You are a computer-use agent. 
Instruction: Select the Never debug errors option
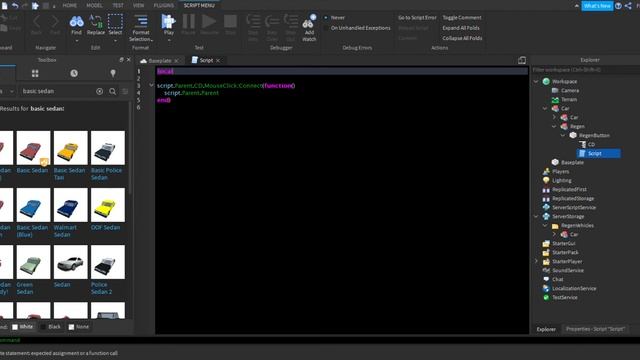pyautogui.click(x=335, y=18)
